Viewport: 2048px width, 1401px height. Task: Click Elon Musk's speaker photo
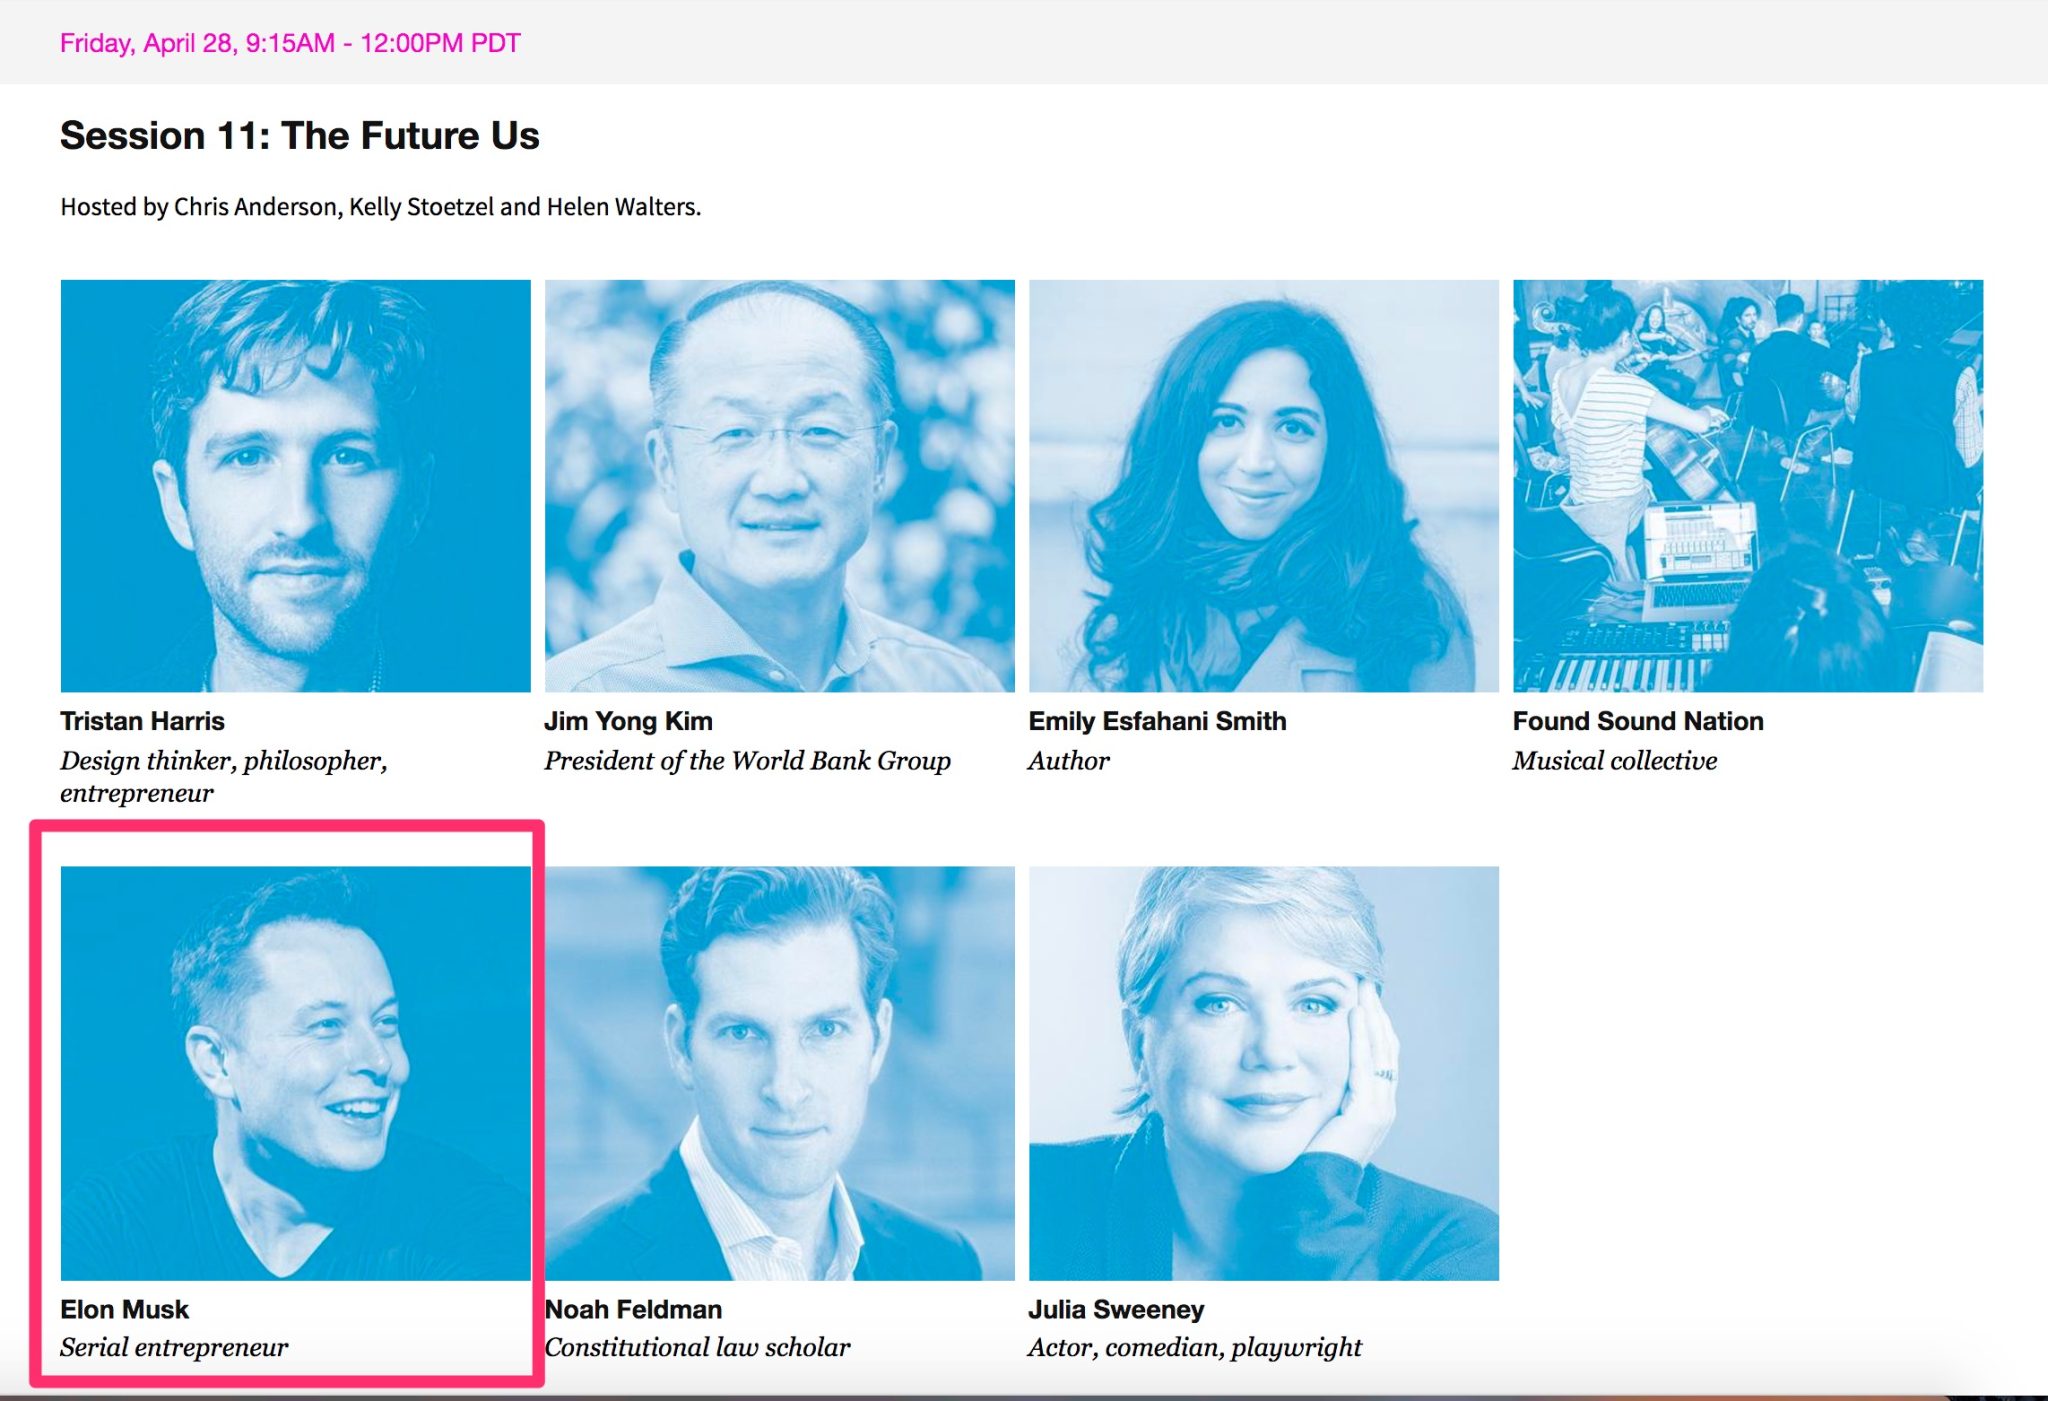pyautogui.click(x=295, y=1072)
